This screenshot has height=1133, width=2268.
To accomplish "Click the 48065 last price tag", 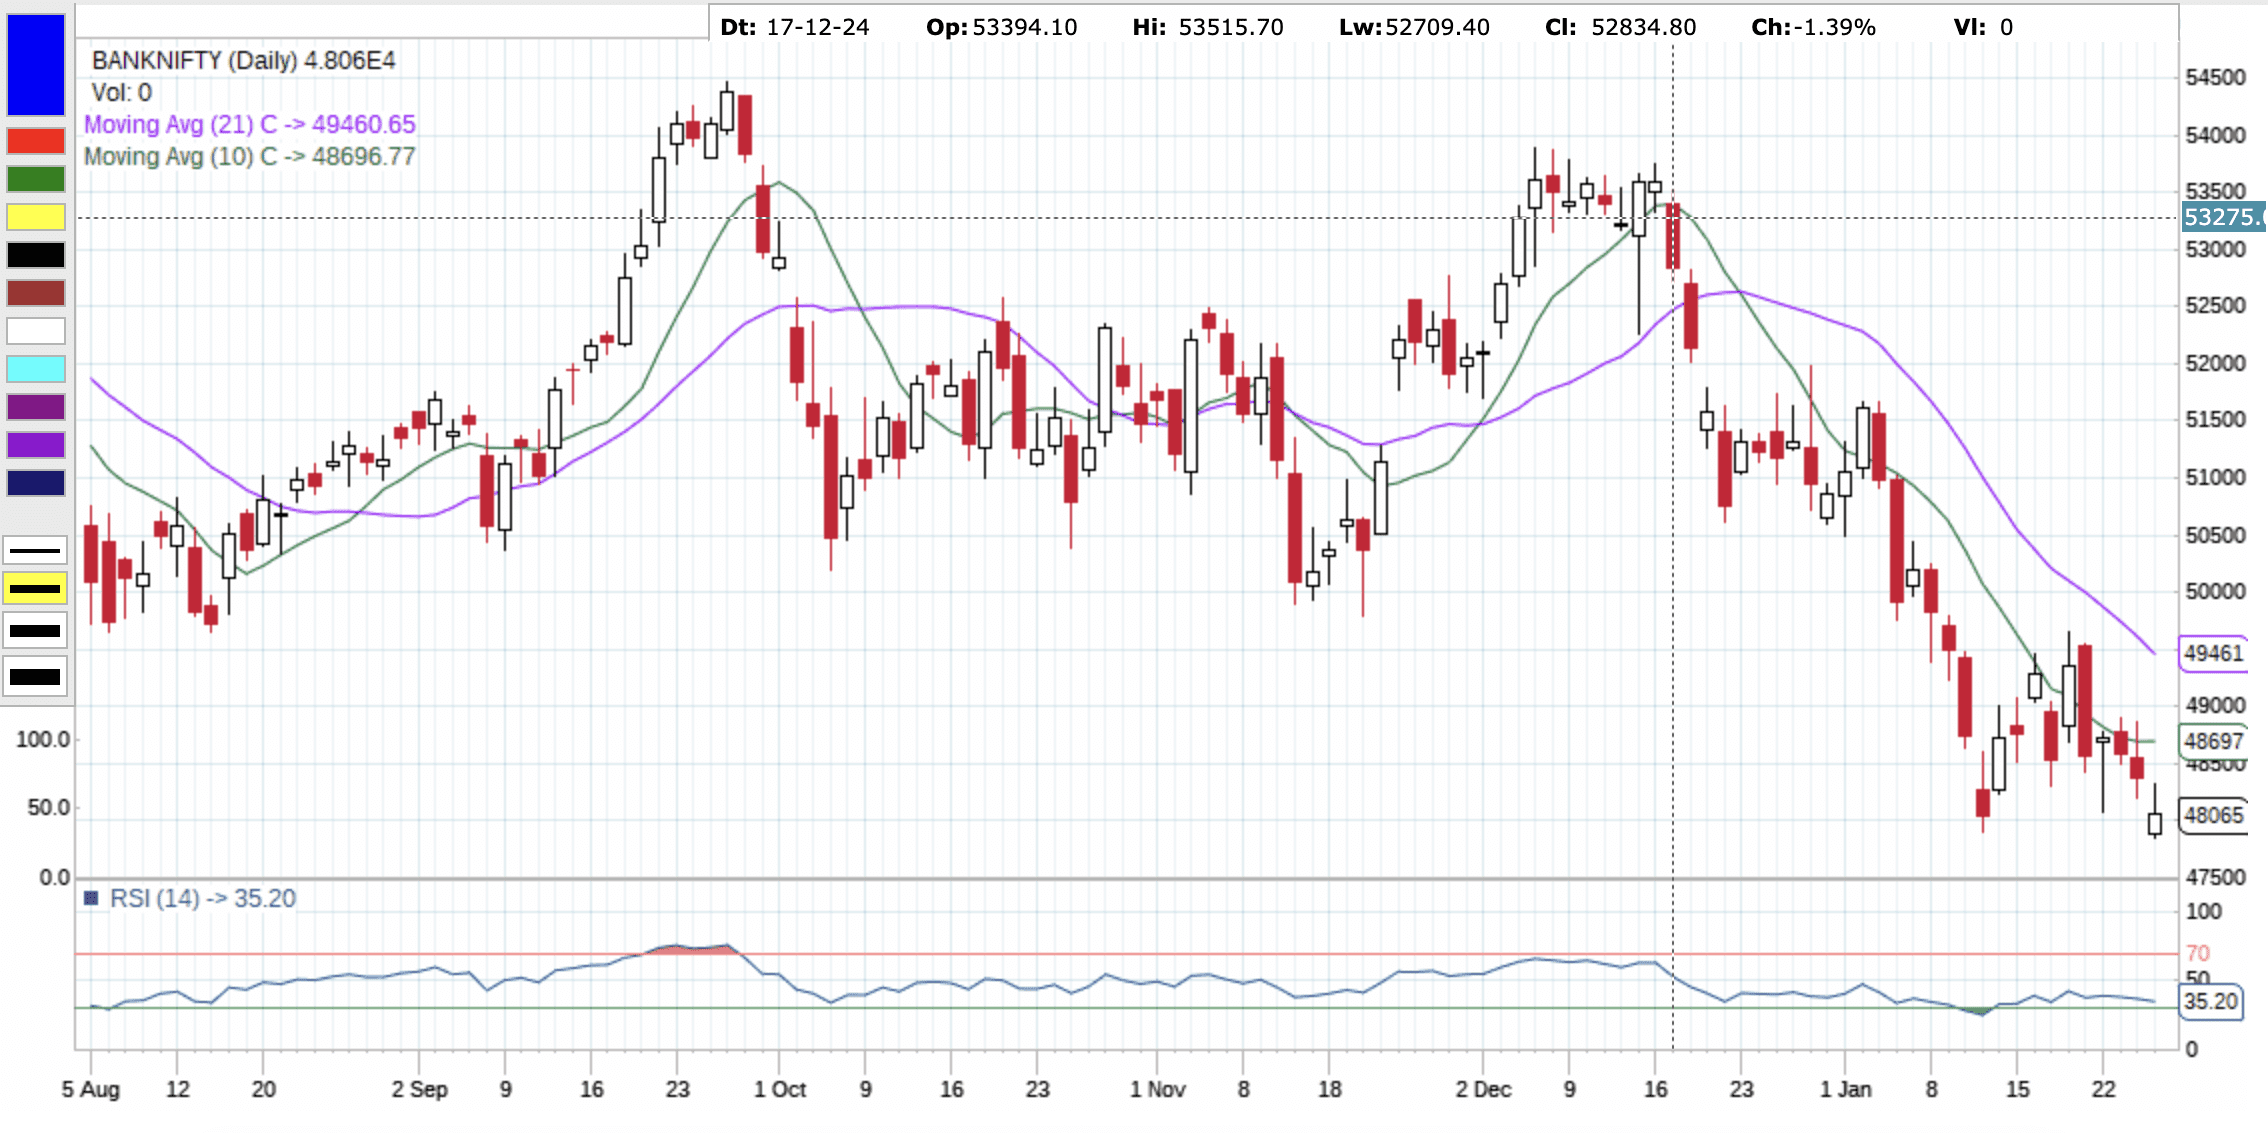I will coord(2213,815).
